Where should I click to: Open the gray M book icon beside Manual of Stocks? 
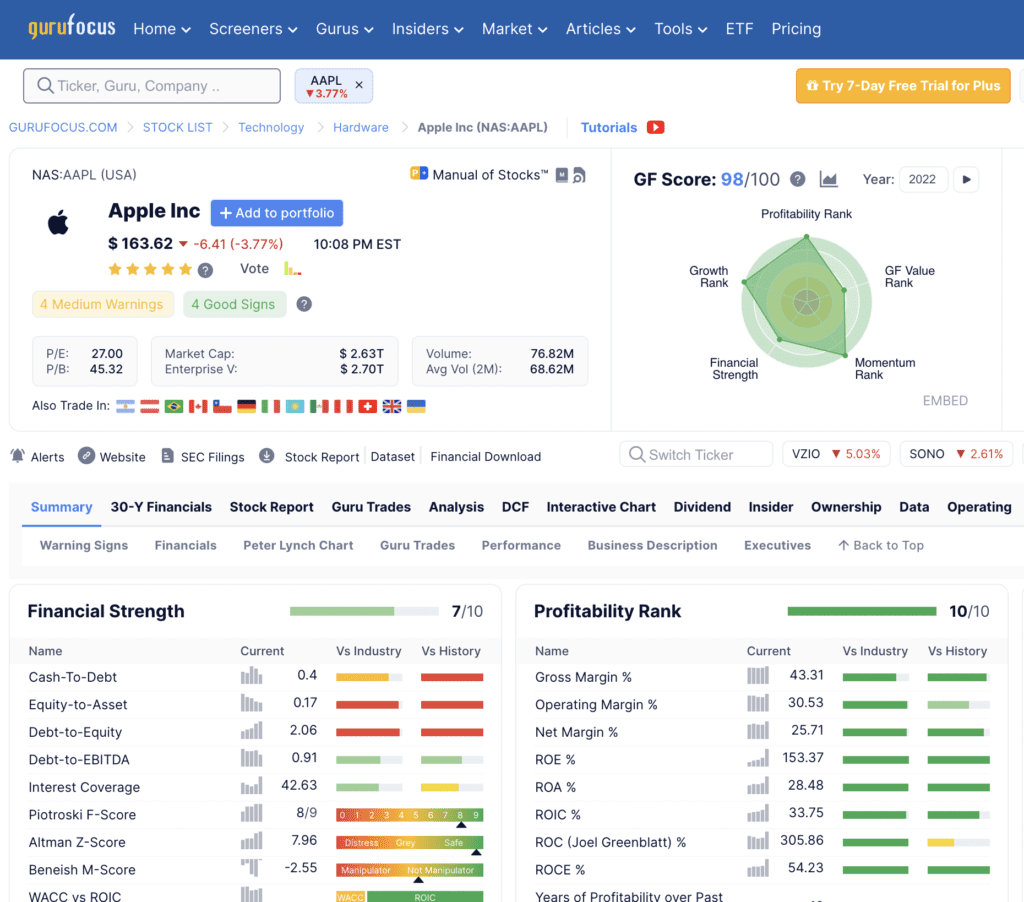(x=562, y=175)
